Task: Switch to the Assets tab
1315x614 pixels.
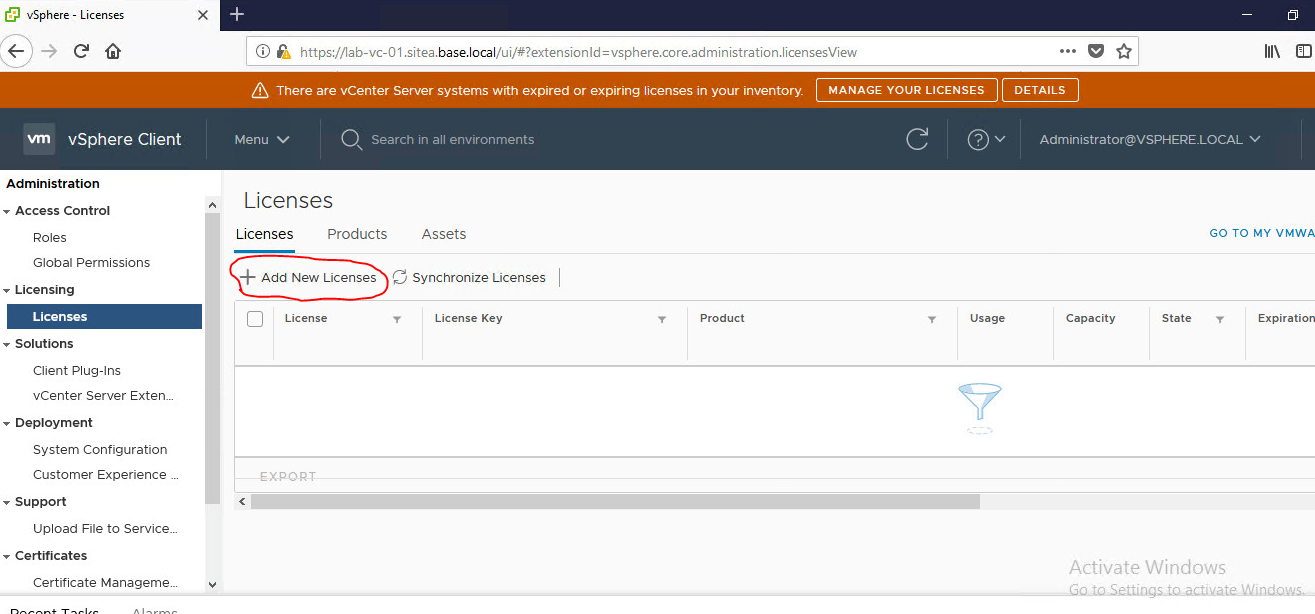Action: 444,234
